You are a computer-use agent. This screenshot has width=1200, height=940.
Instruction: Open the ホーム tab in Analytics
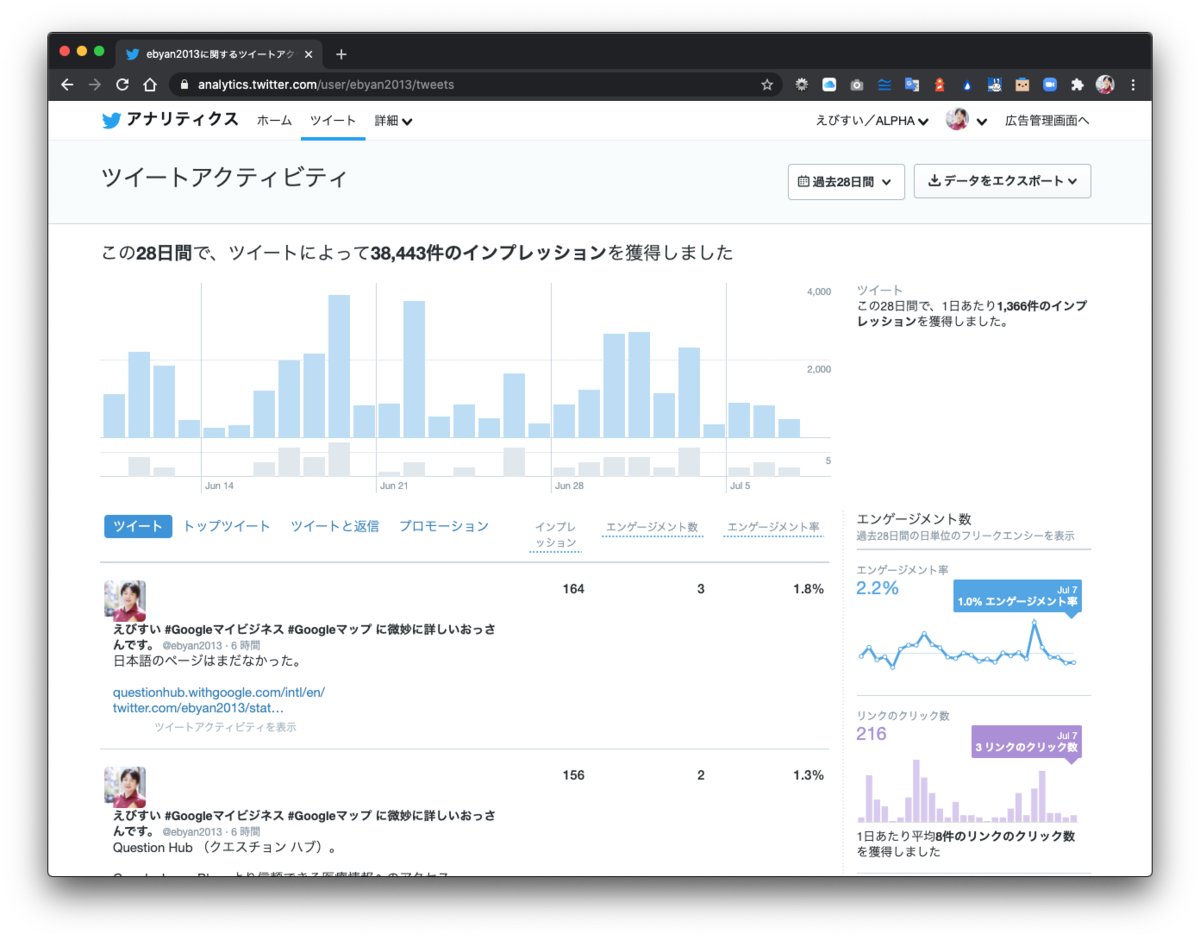(x=274, y=120)
